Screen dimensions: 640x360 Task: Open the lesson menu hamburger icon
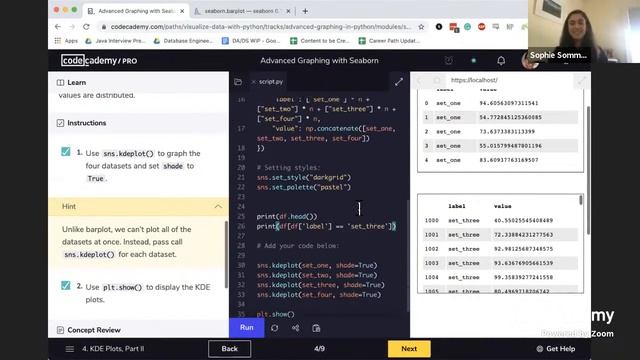(70, 349)
